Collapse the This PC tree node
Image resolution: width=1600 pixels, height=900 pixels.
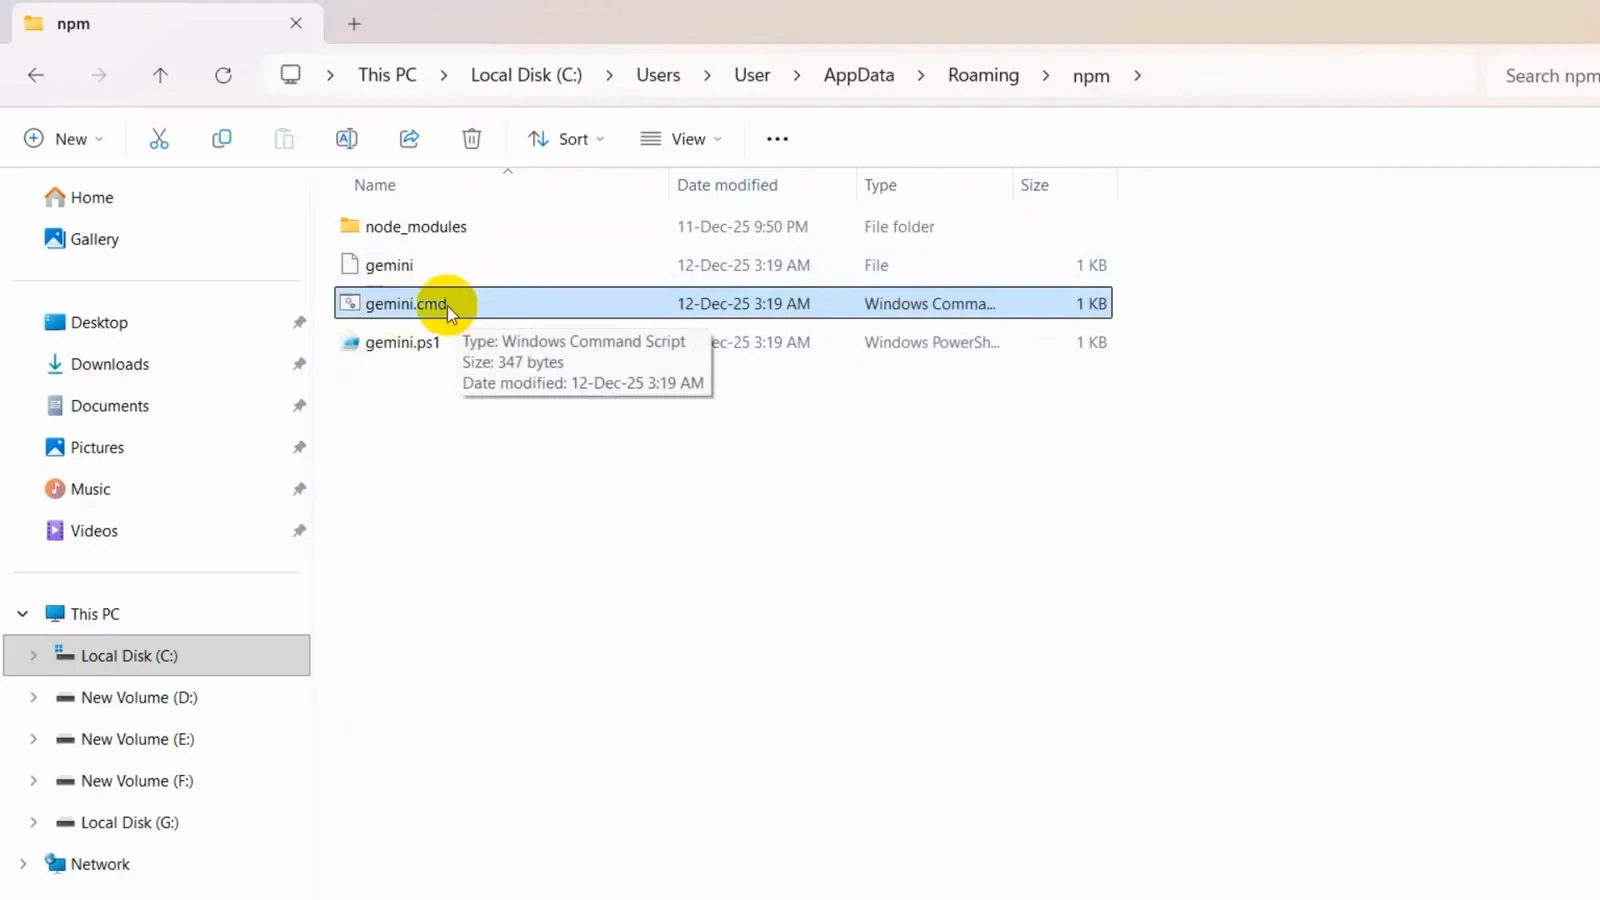coord(23,614)
